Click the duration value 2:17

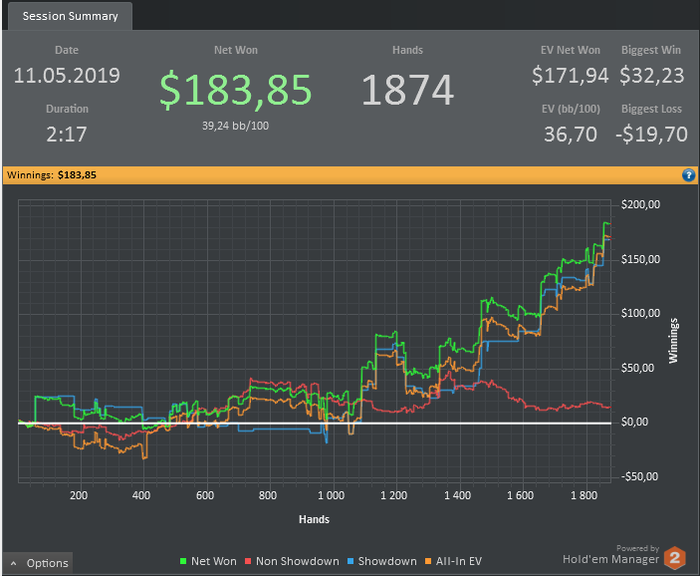coord(67,134)
